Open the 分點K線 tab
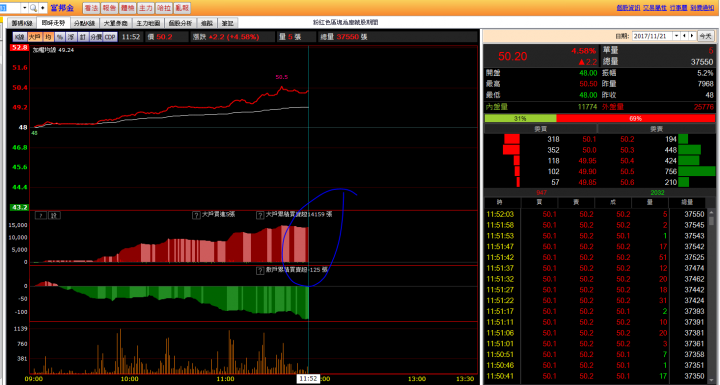 coord(84,23)
